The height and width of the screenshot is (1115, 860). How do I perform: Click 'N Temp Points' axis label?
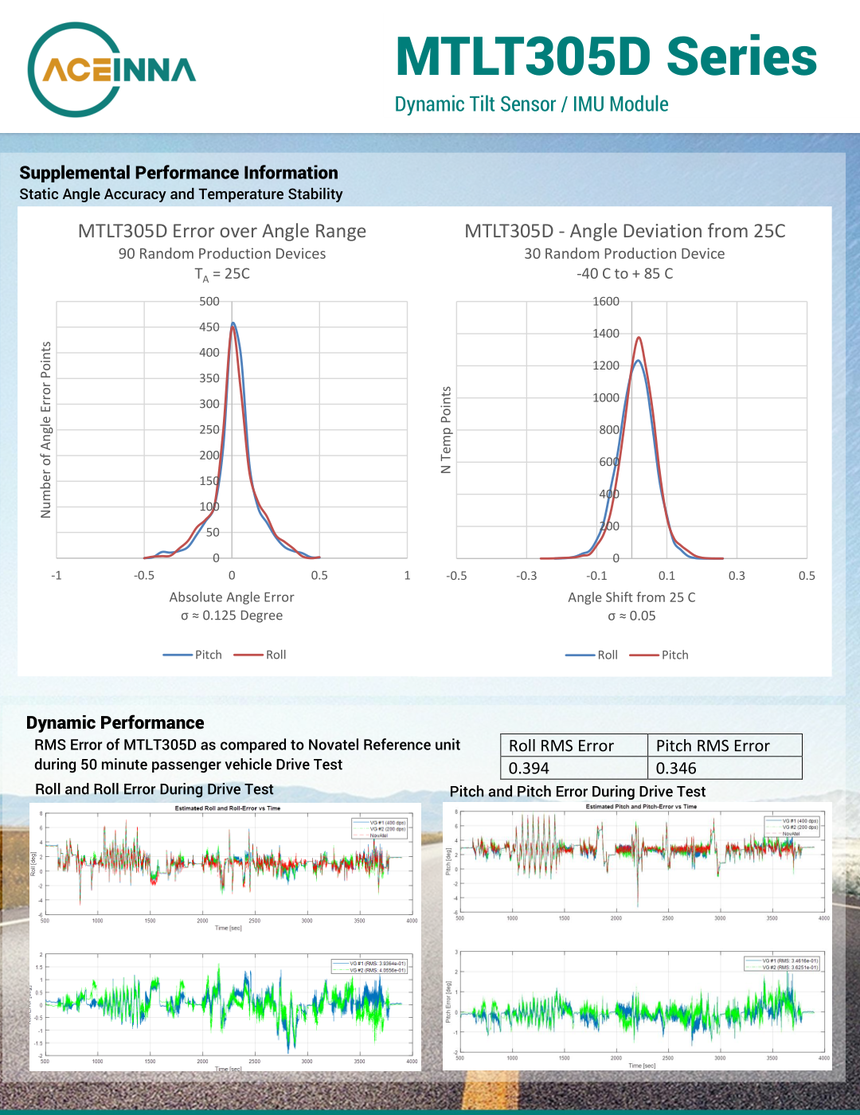446,430
